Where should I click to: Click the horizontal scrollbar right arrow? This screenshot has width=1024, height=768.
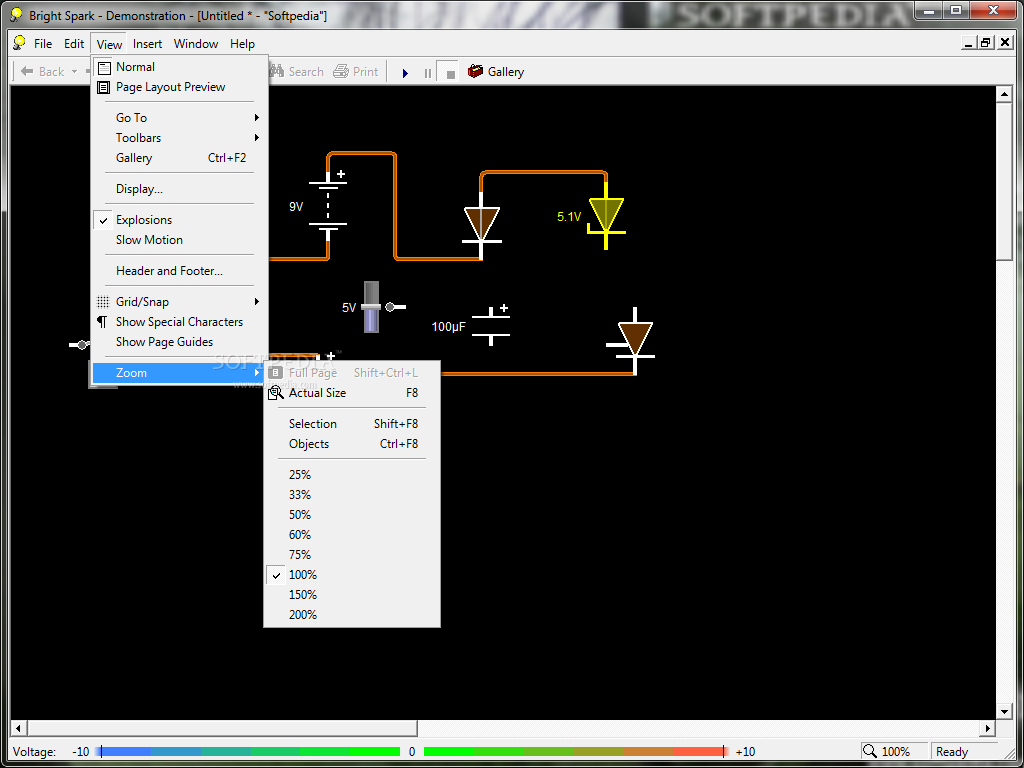pyautogui.click(x=988, y=728)
